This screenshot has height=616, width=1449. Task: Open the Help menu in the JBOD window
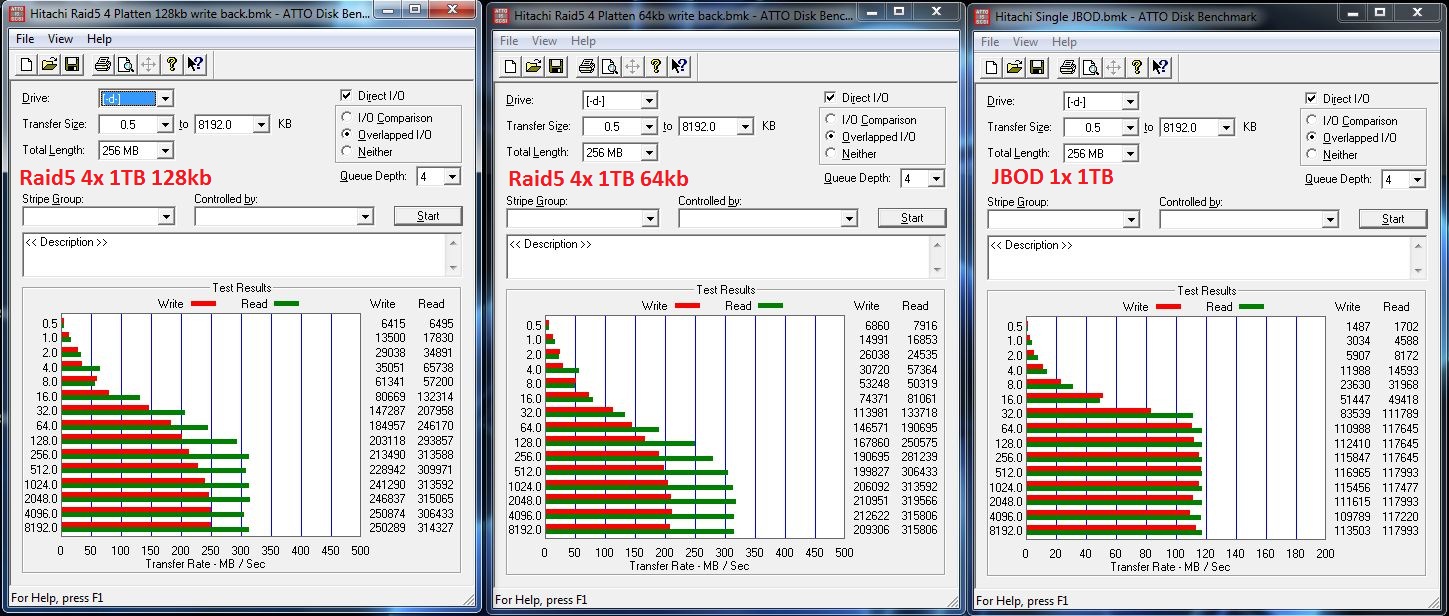[1064, 42]
